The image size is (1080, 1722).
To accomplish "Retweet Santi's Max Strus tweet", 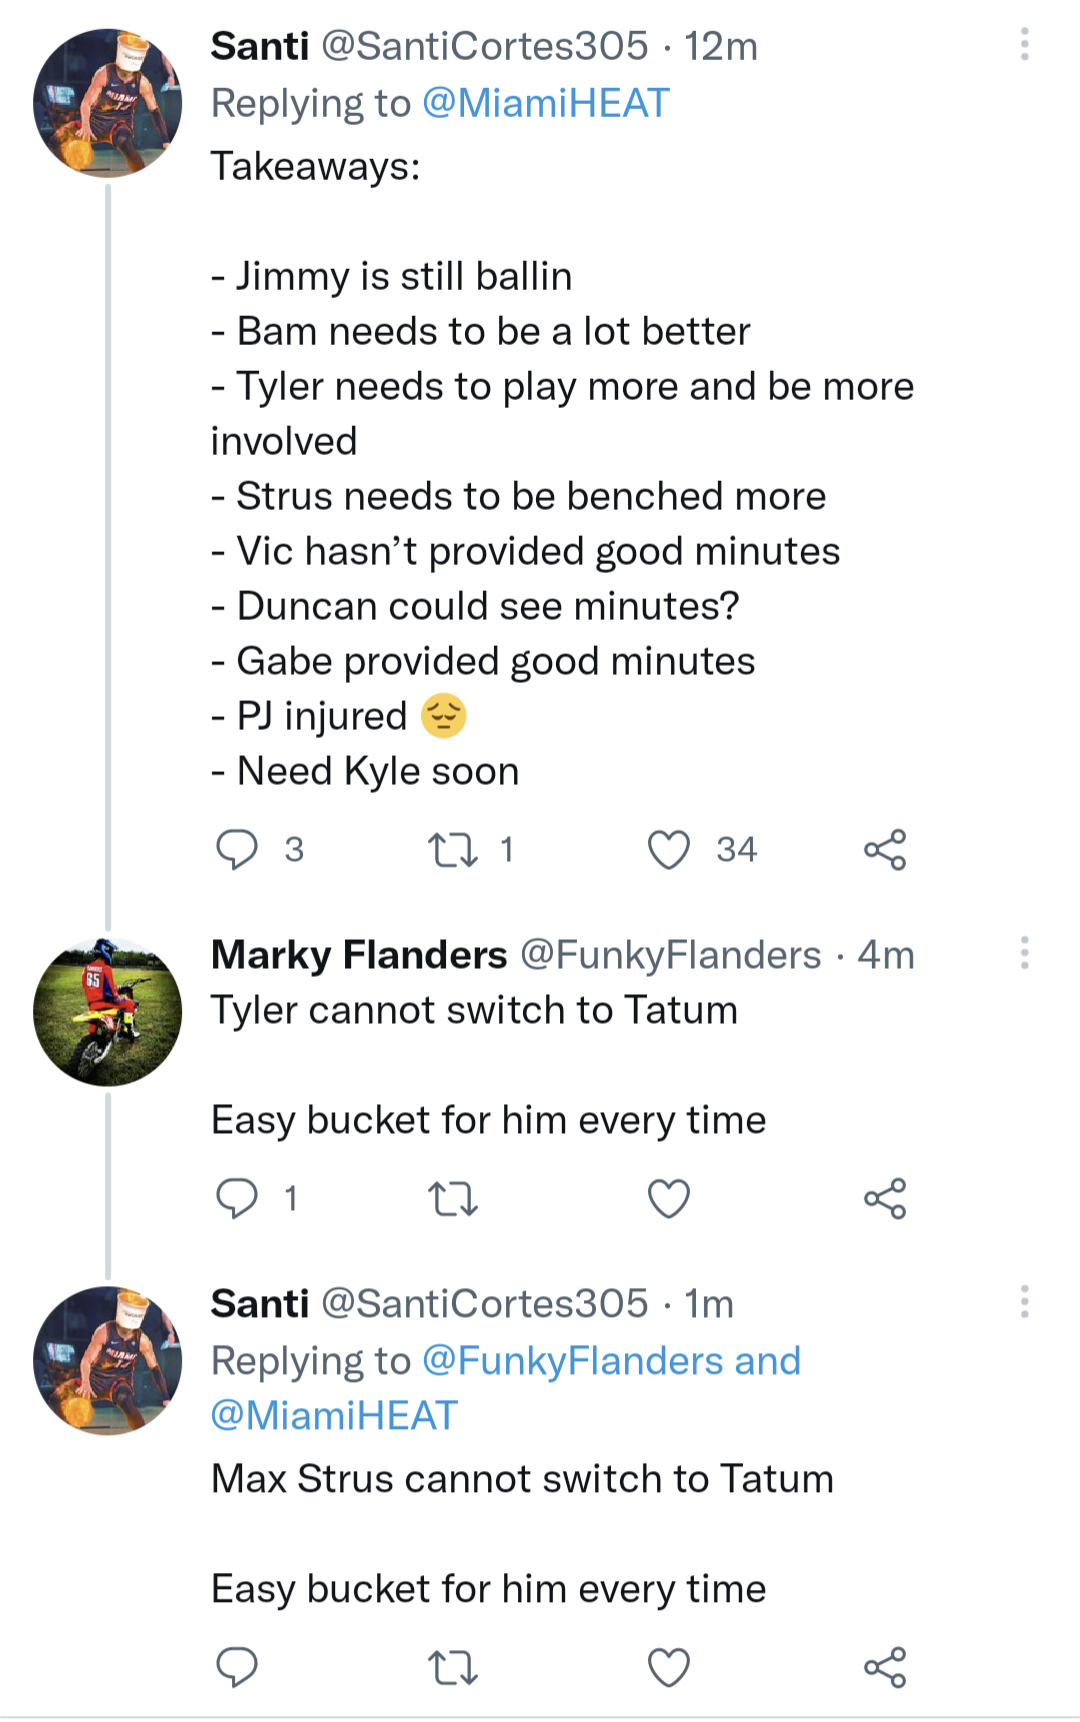I will tap(453, 1667).
